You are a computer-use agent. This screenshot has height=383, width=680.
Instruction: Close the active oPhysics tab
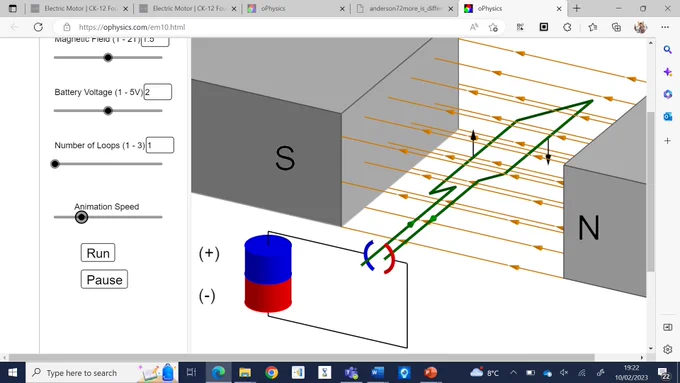click(x=559, y=9)
